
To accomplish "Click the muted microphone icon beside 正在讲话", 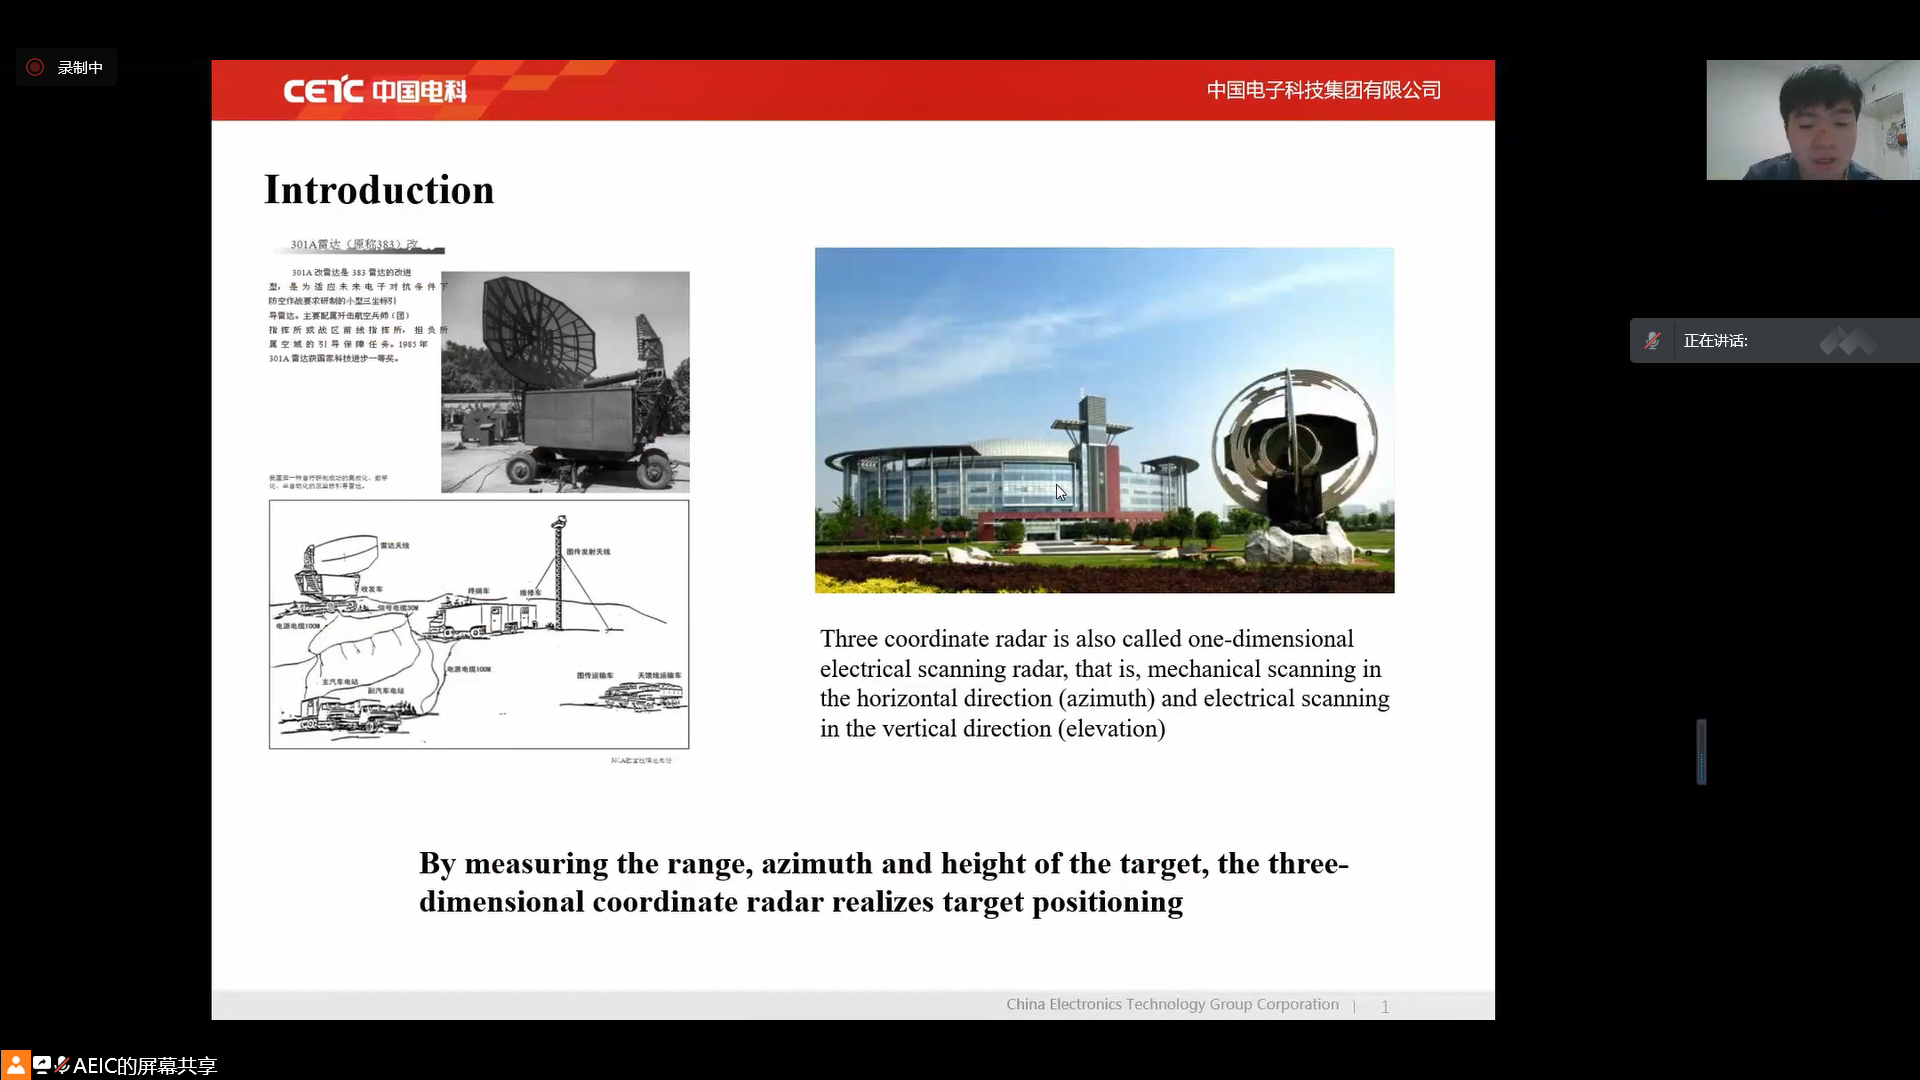I will pos(1652,340).
